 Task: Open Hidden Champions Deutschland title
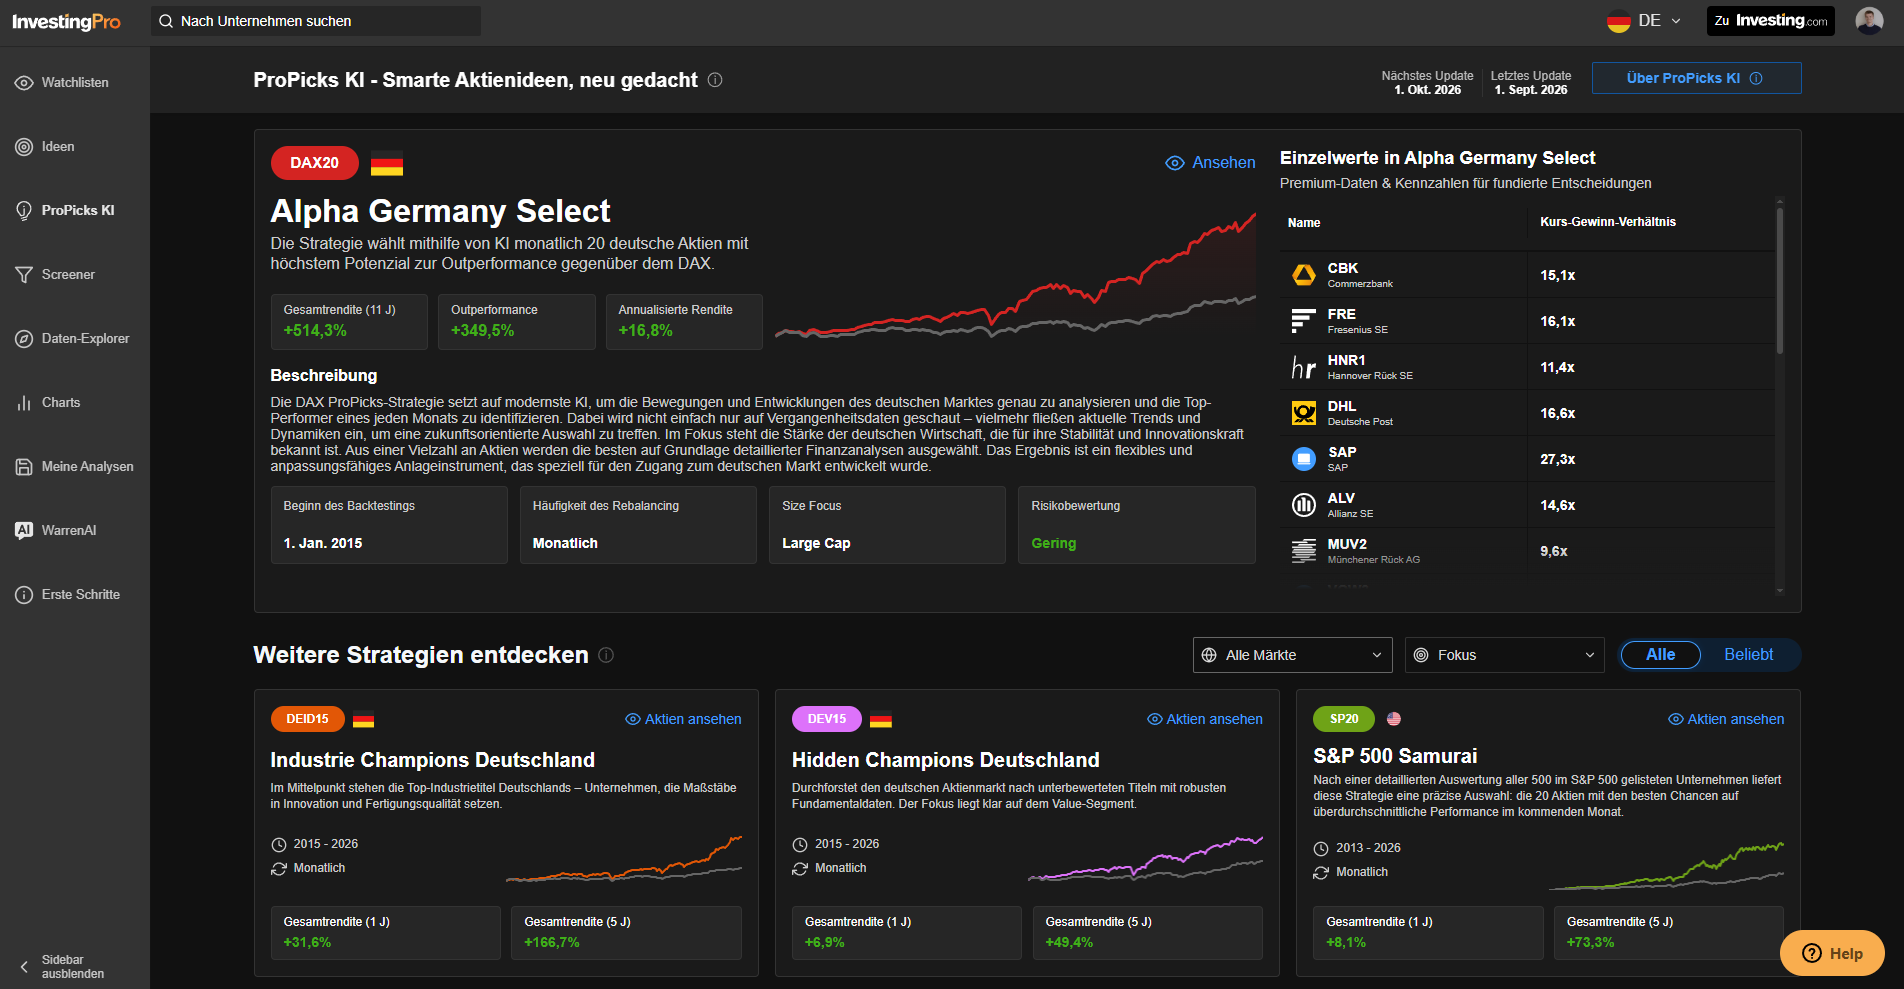pos(945,760)
